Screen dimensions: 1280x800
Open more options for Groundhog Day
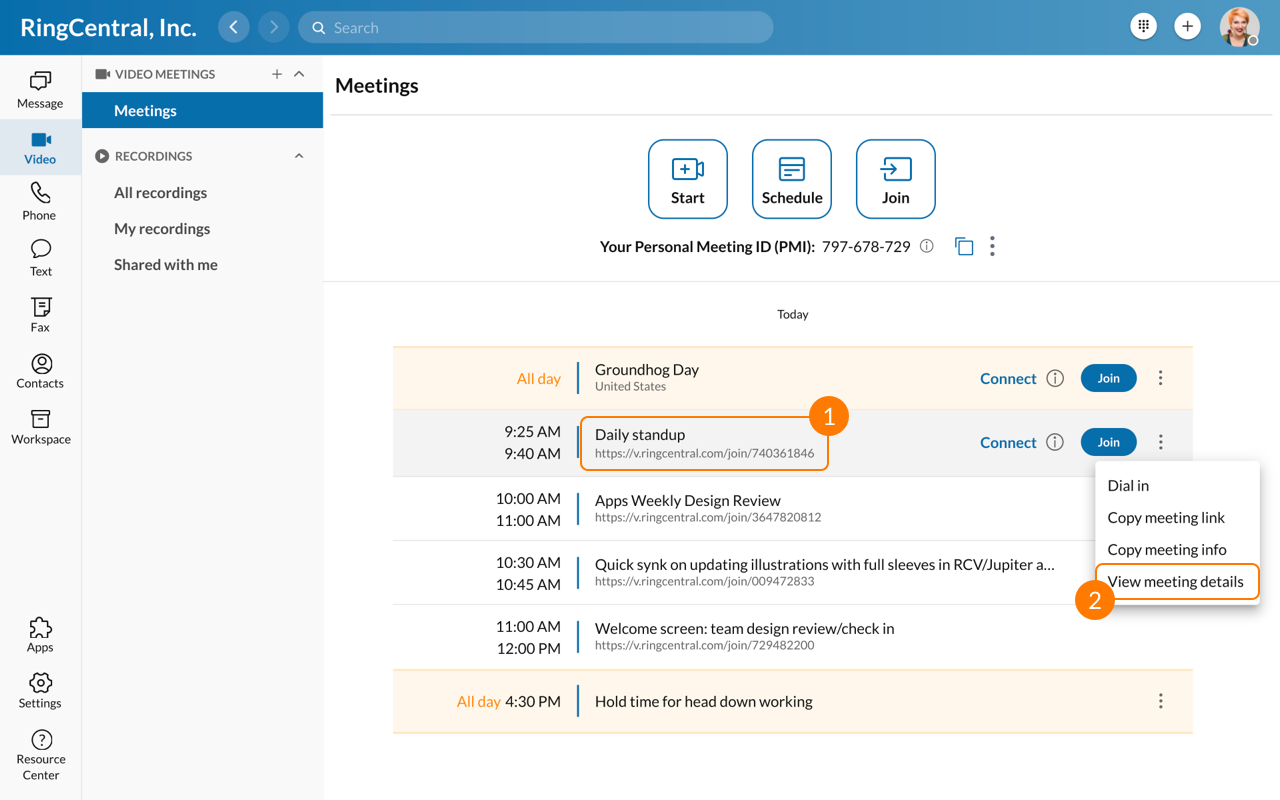point(1160,378)
